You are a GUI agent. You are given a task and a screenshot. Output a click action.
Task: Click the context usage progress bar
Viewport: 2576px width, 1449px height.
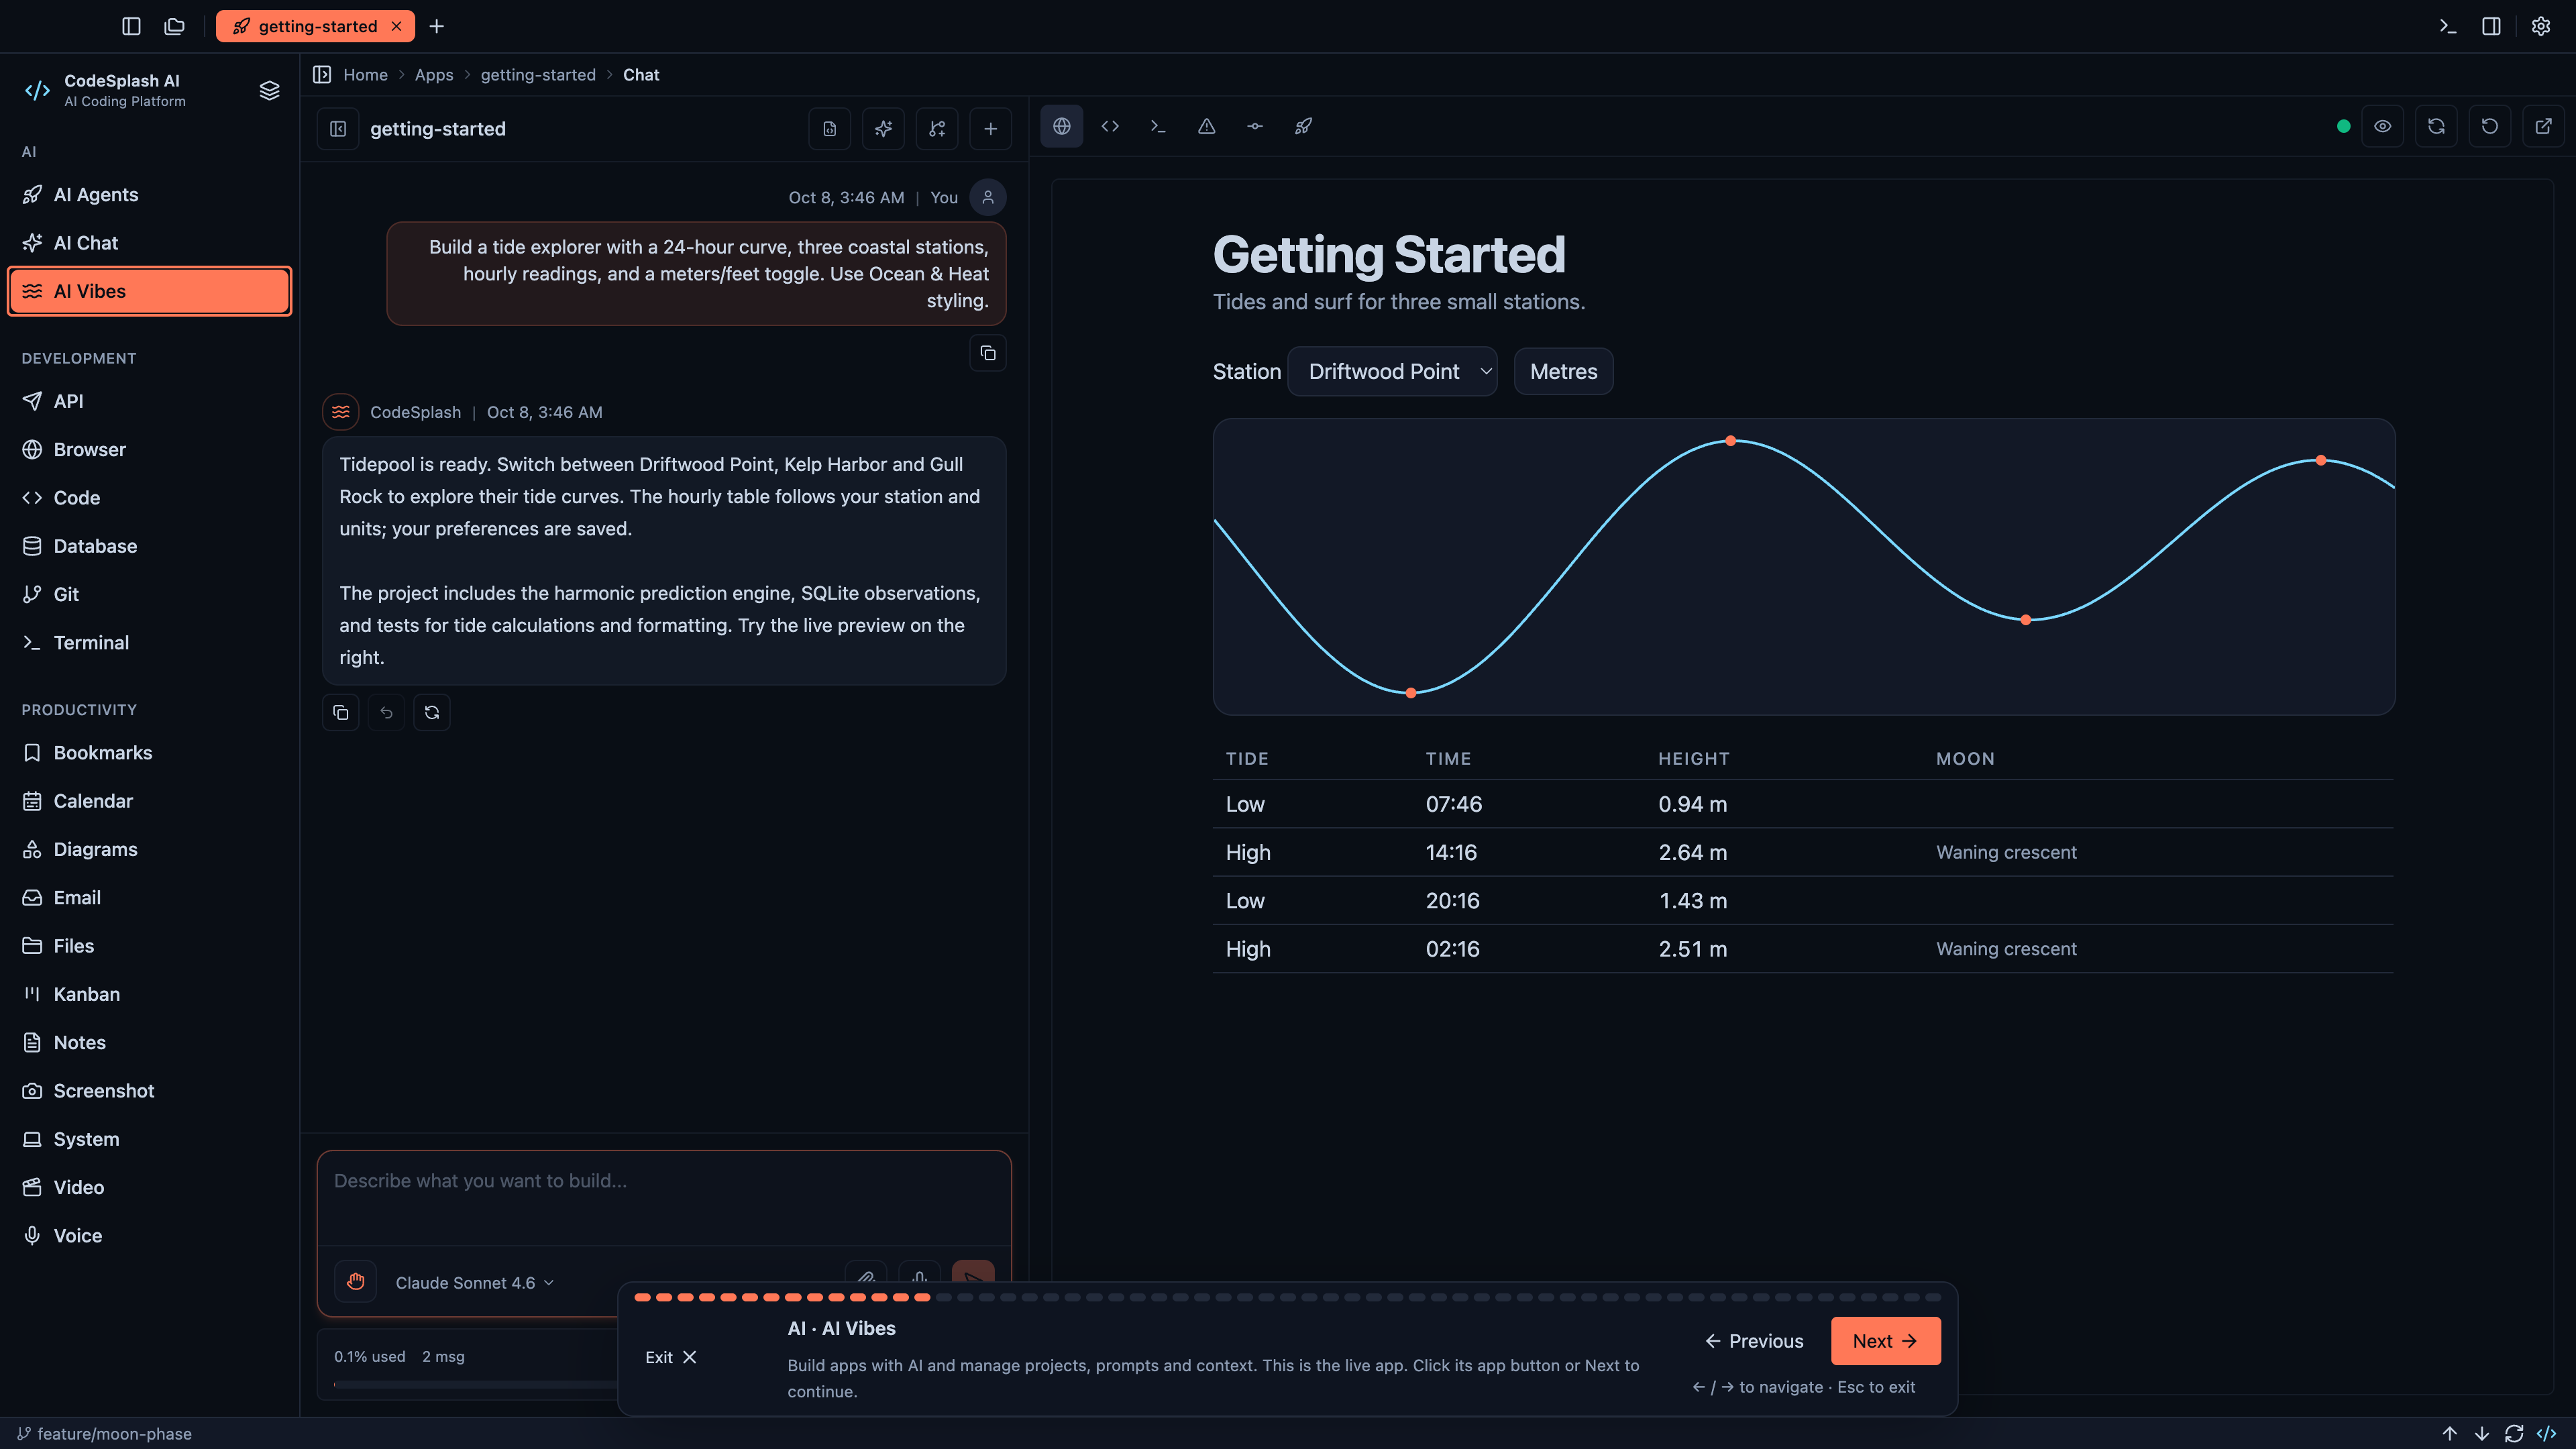pos(475,1384)
